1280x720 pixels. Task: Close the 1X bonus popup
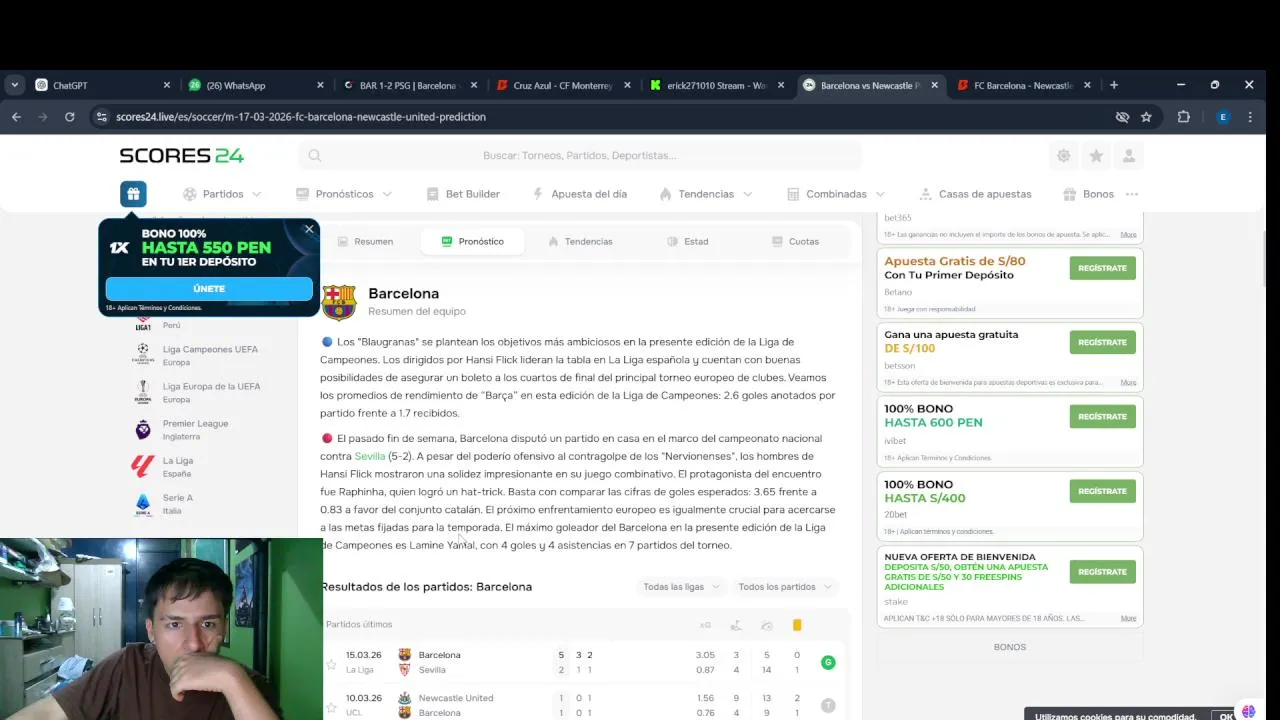point(309,229)
